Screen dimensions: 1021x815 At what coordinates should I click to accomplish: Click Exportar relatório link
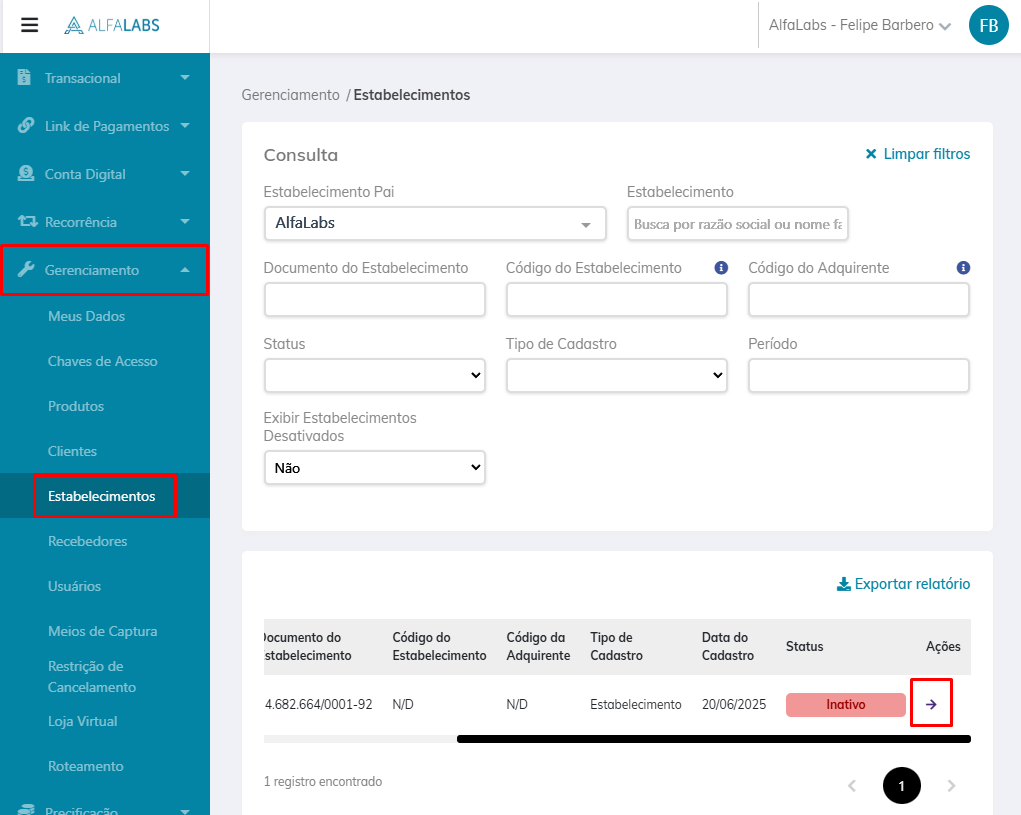point(903,584)
